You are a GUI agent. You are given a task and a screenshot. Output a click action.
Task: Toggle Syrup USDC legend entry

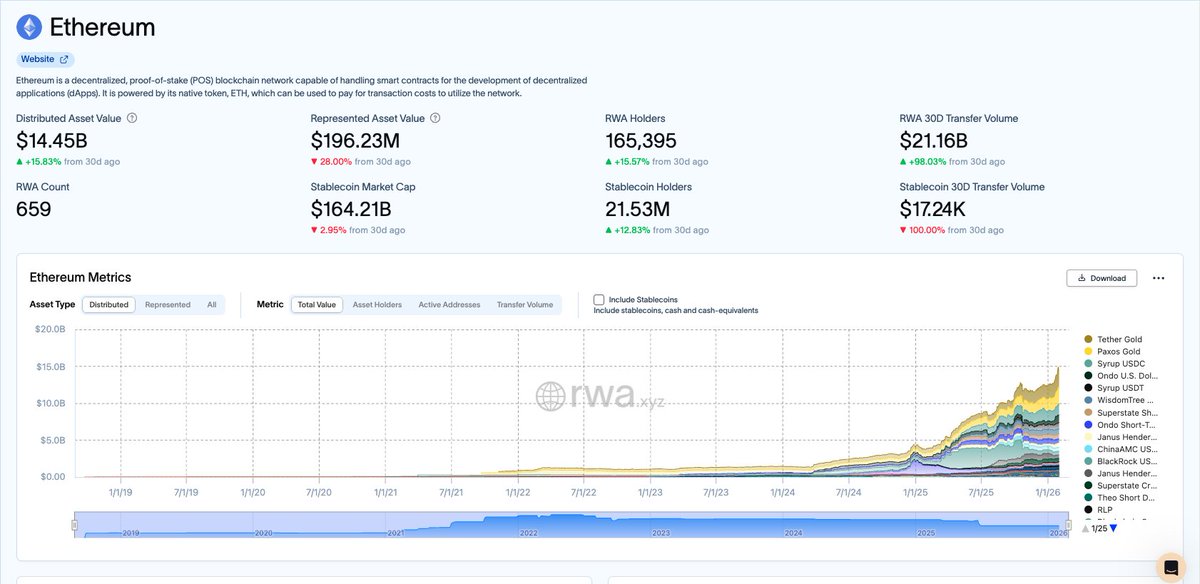[x=1114, y=364]
